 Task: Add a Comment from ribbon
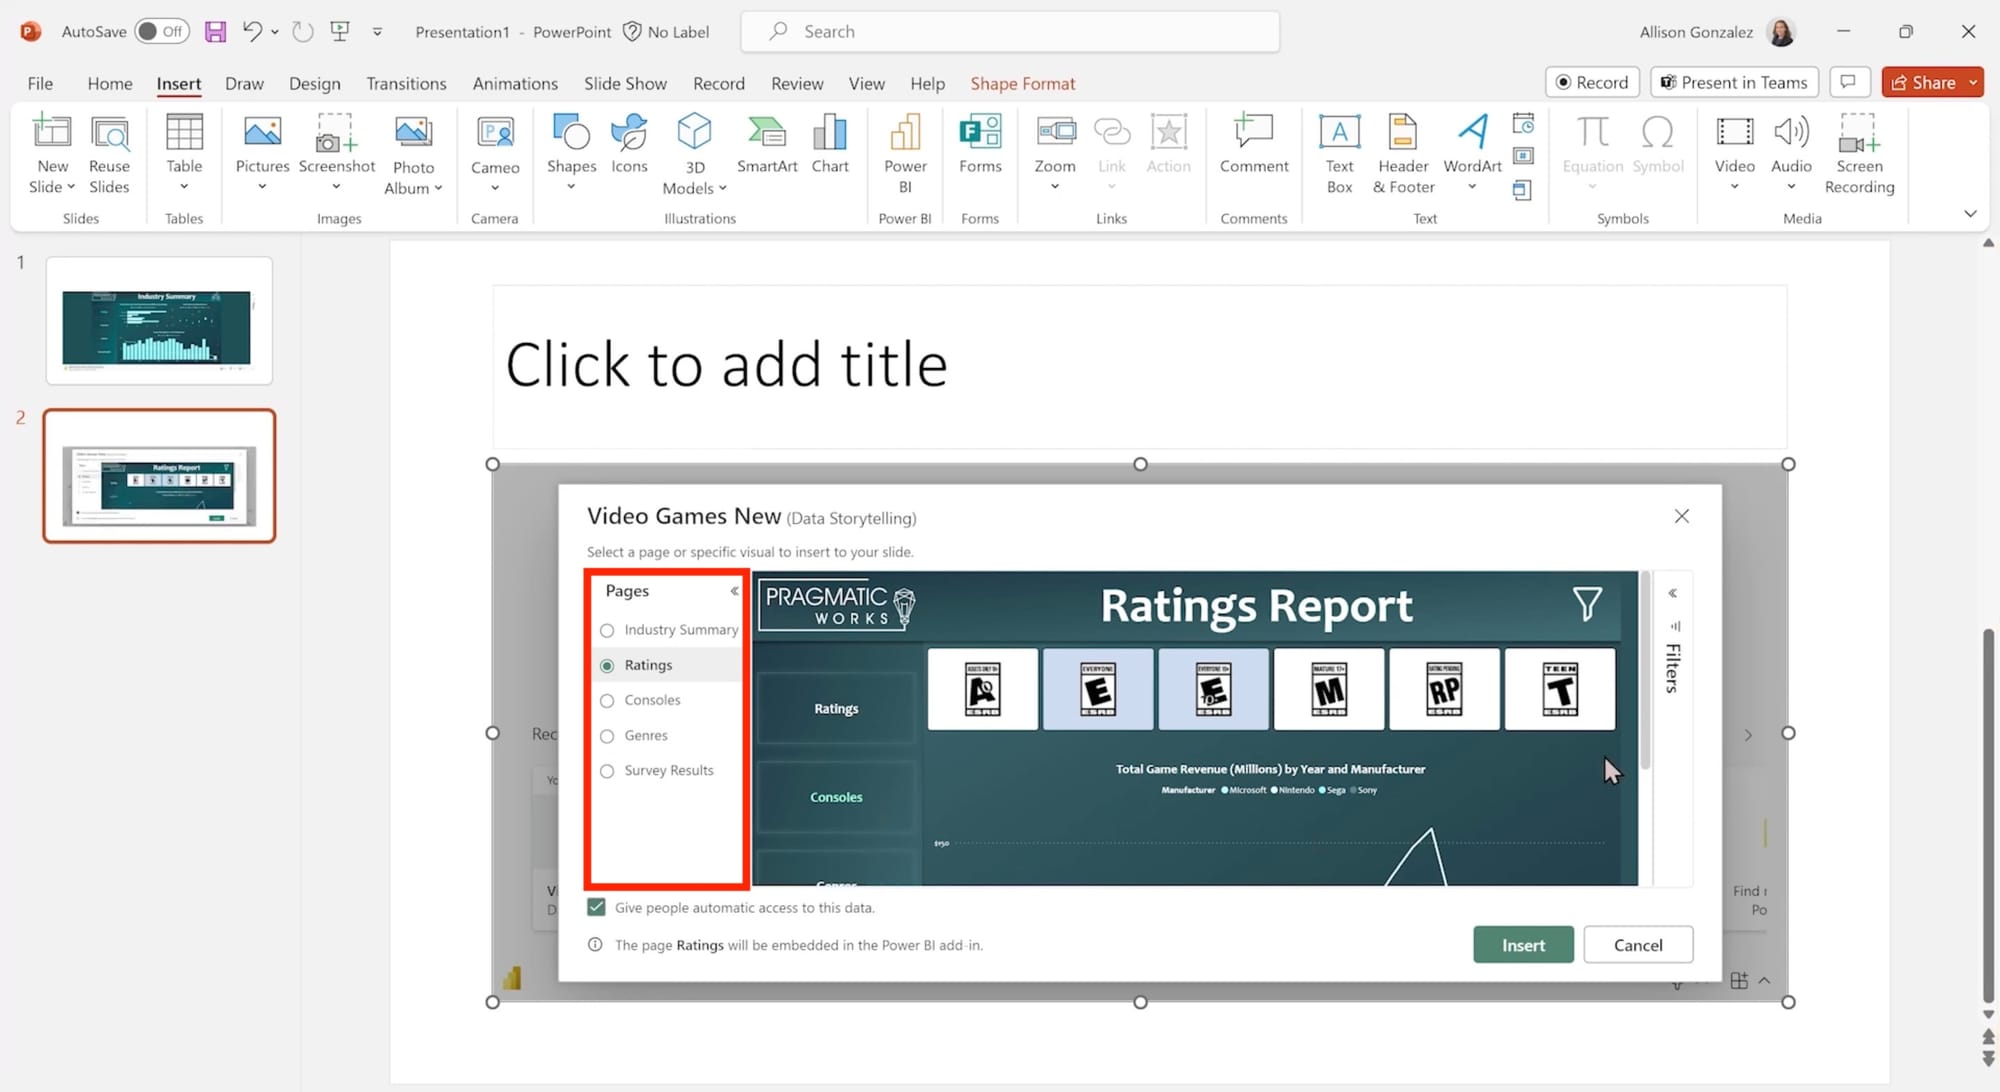1254,145
